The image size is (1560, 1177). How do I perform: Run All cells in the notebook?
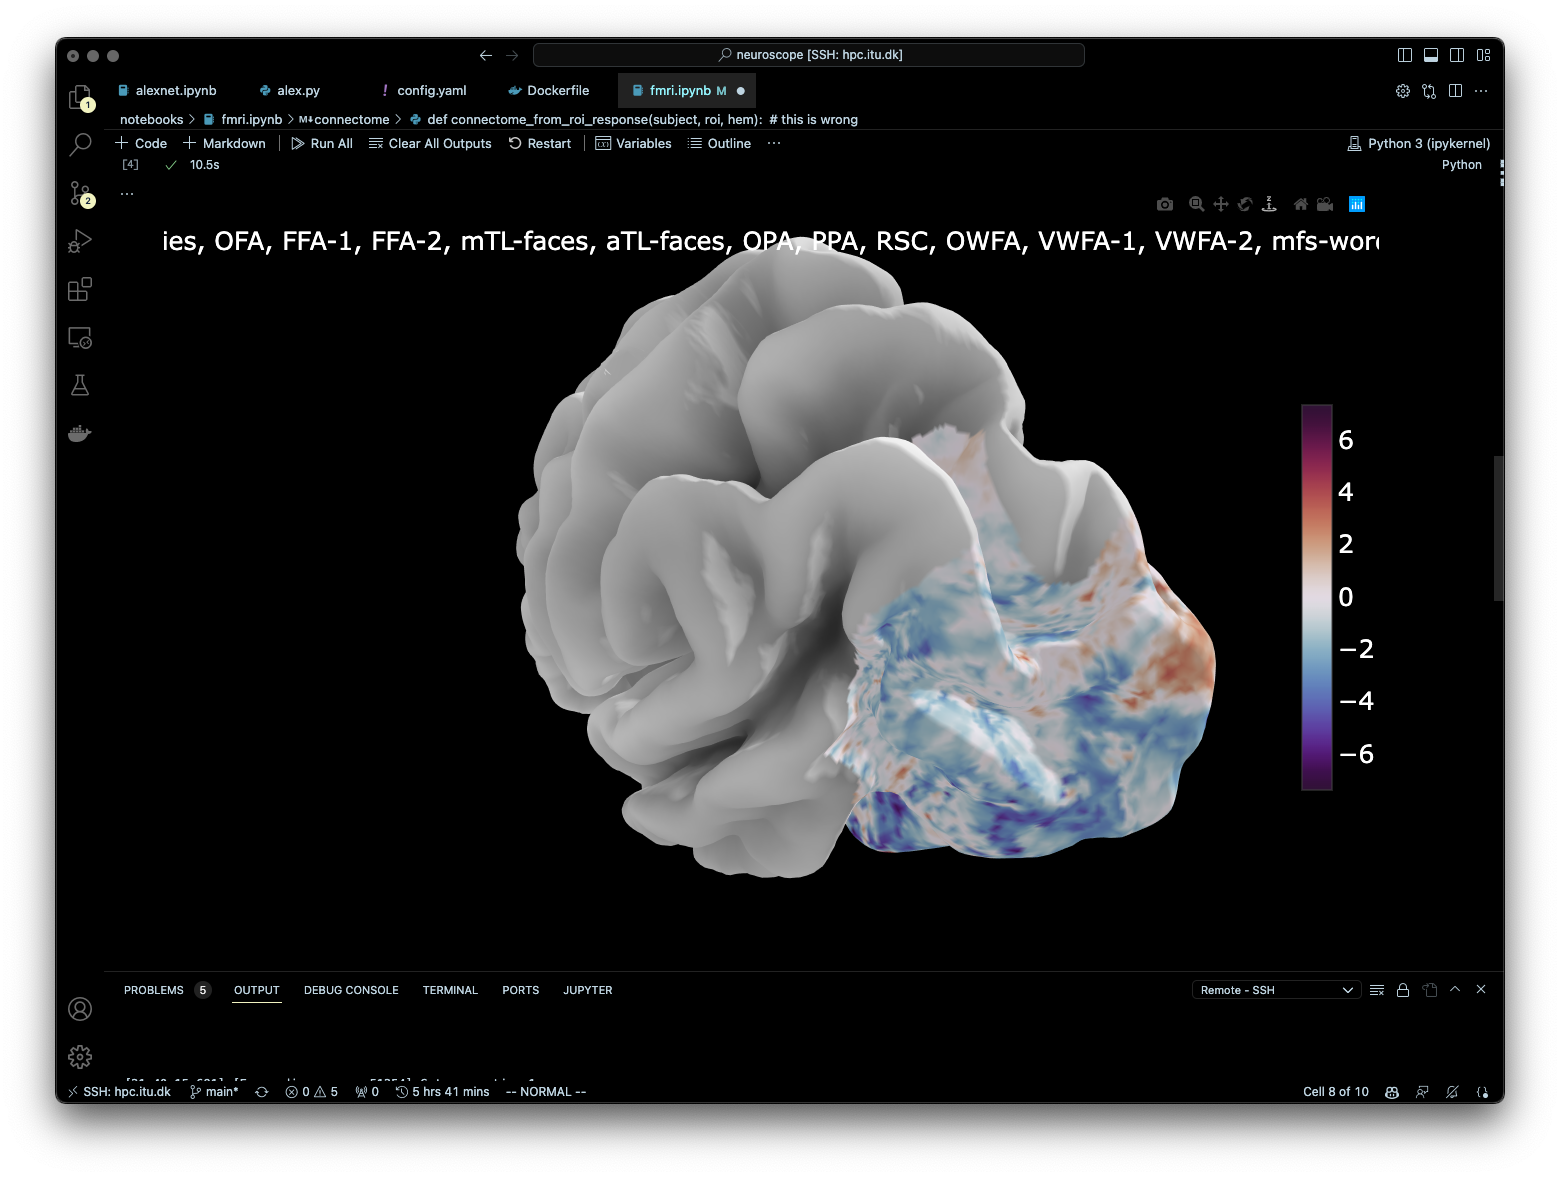(x=321, y=143)
